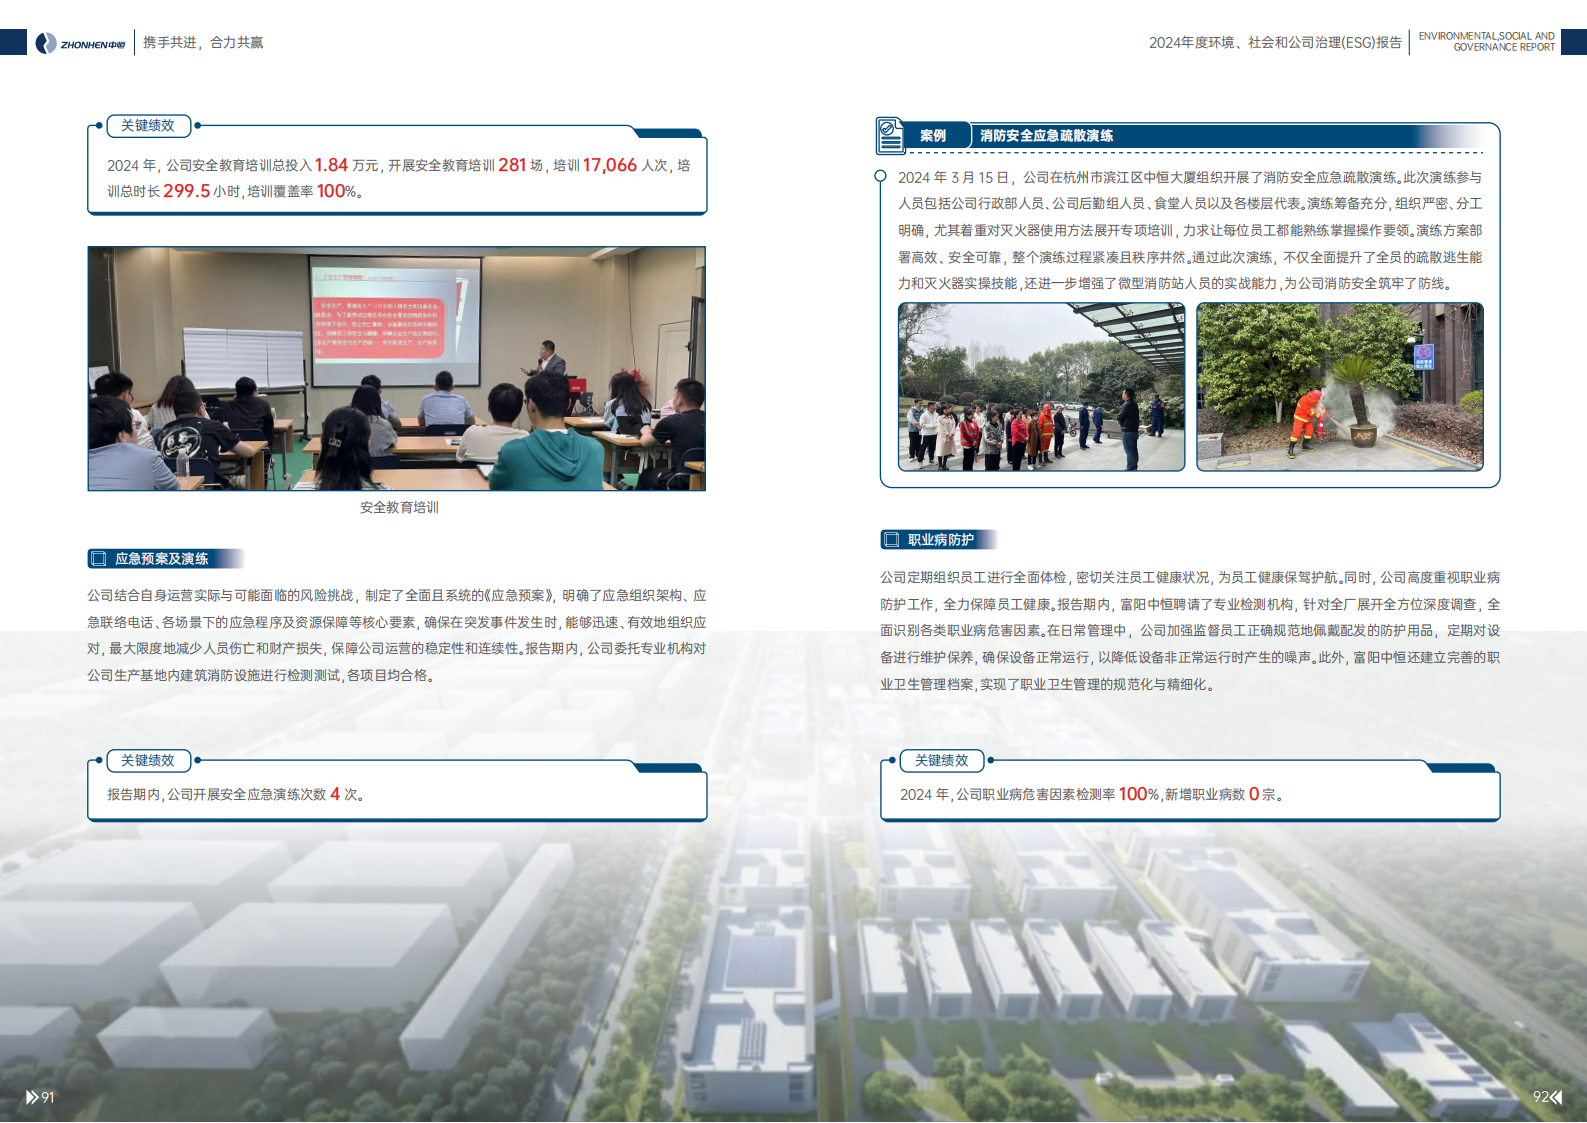Click the page number 92
Screen dimensions: 1587x1123
tap(1540, 1097)
